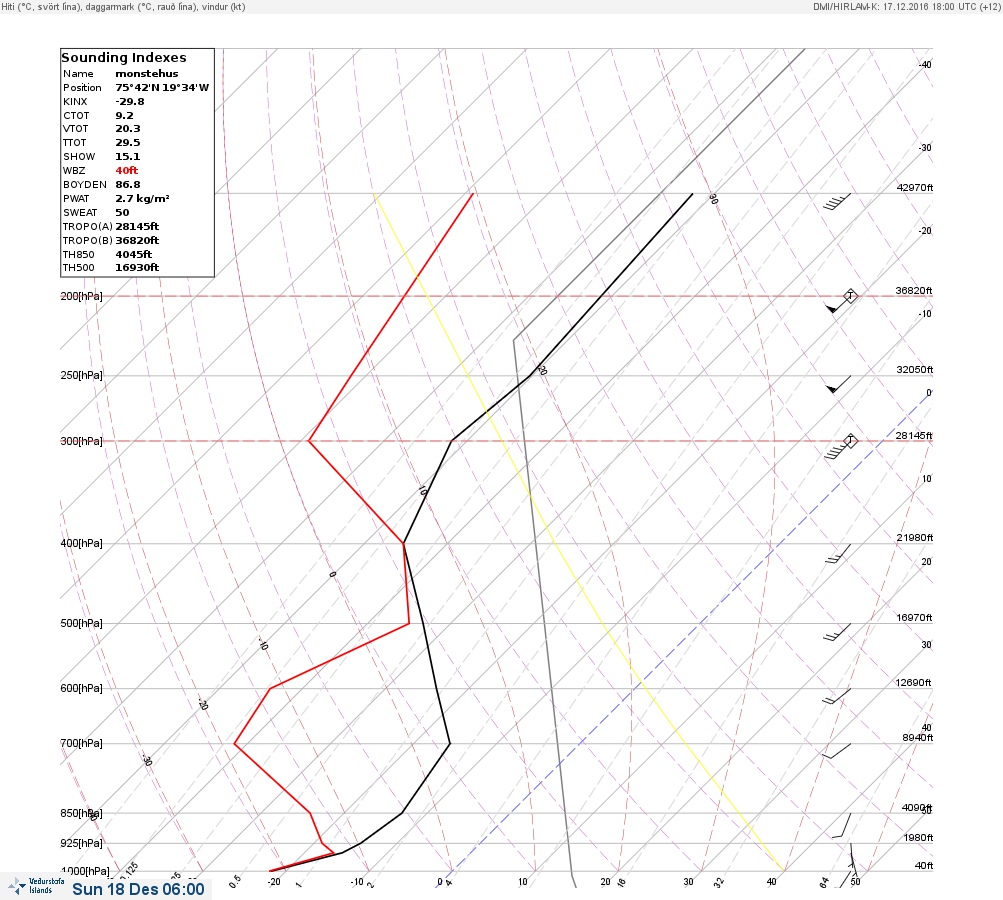Click the station name 'monstehus'
The height and width of the screenshot is (900, 1003).
[x=146, y=74]
